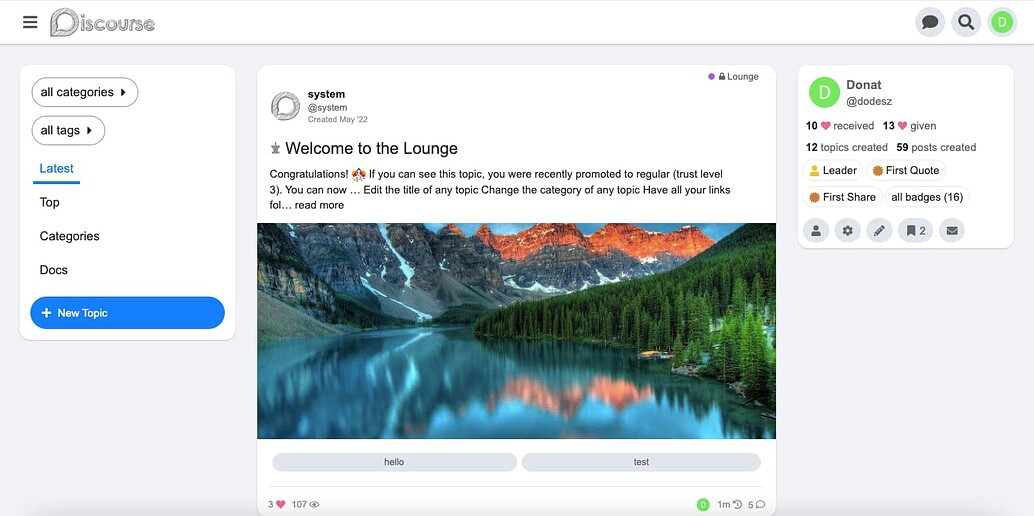Open bookmarks icon showing 2
The height and width of the screenshot is (516, 1034).
pos(915,230)
